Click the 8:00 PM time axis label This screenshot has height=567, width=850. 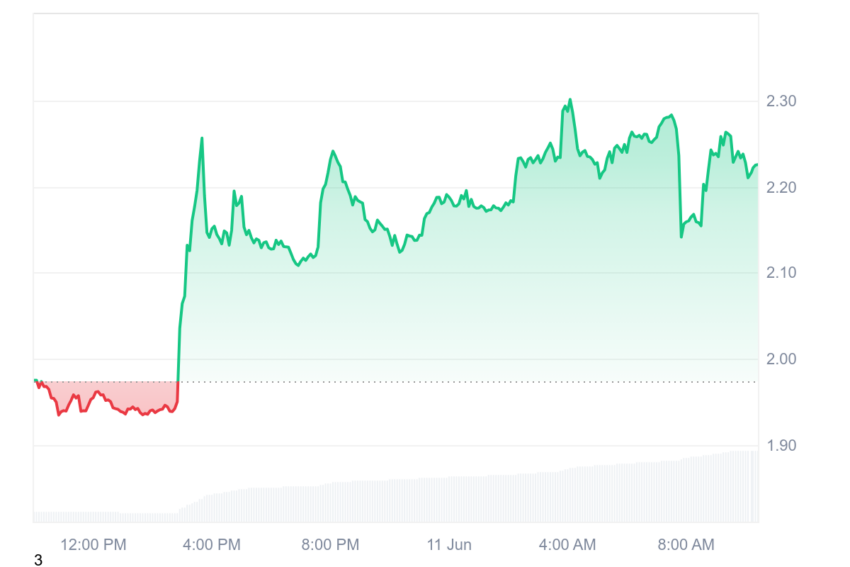[330, 544]
